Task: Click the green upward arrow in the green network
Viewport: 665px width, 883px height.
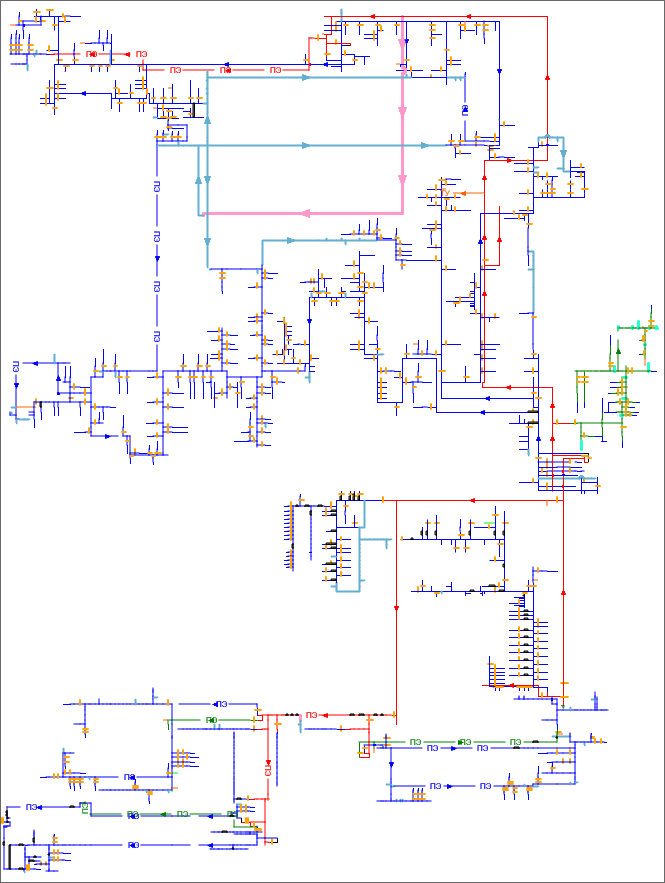Action: click(x=618, y=350)
